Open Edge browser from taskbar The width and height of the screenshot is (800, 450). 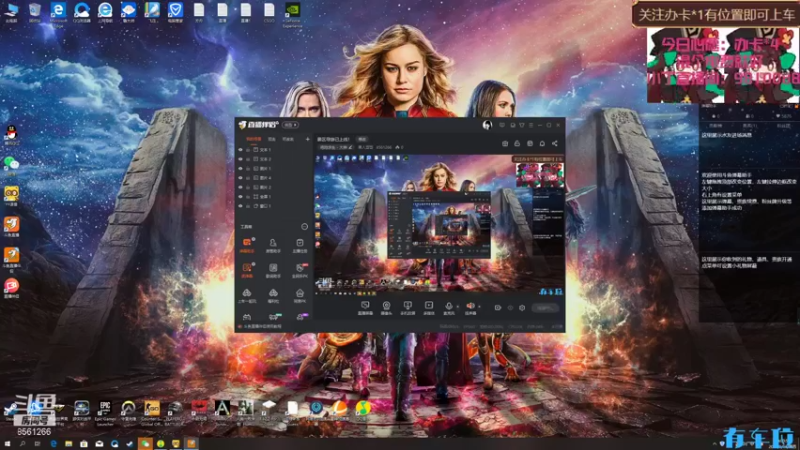coord(54,444)
